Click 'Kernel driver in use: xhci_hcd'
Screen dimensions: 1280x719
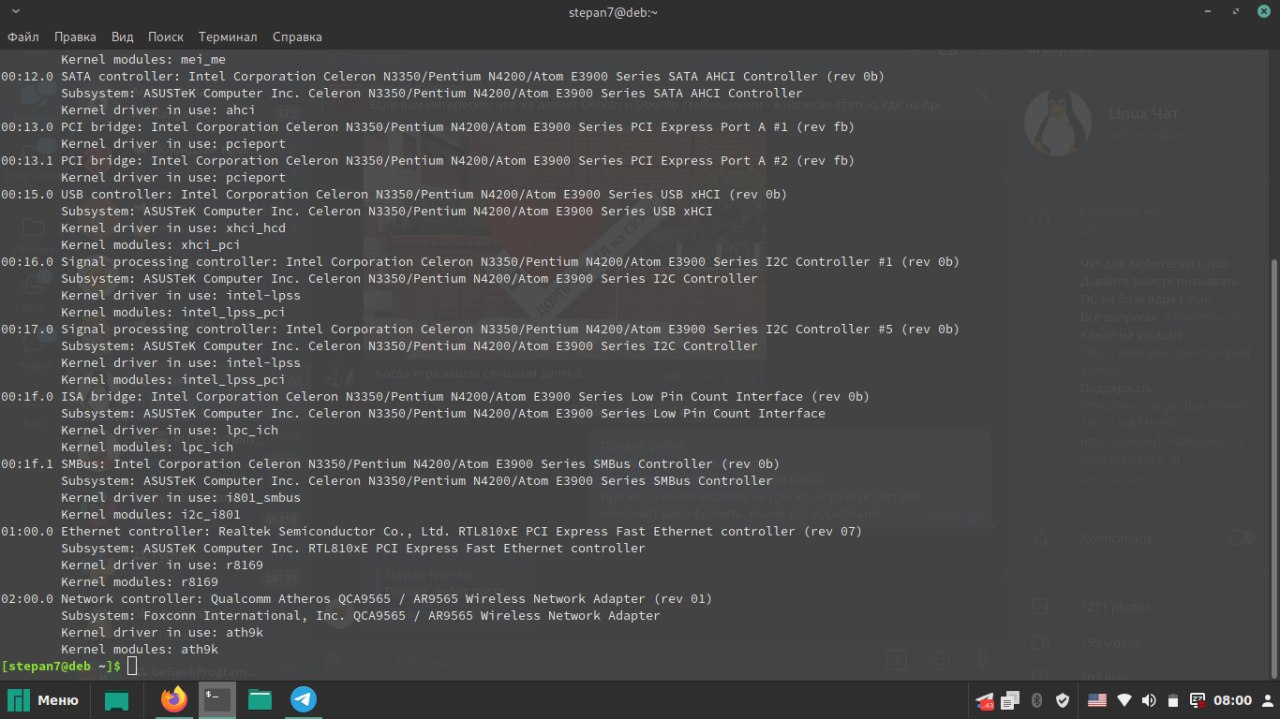click(x=173, y=228)
